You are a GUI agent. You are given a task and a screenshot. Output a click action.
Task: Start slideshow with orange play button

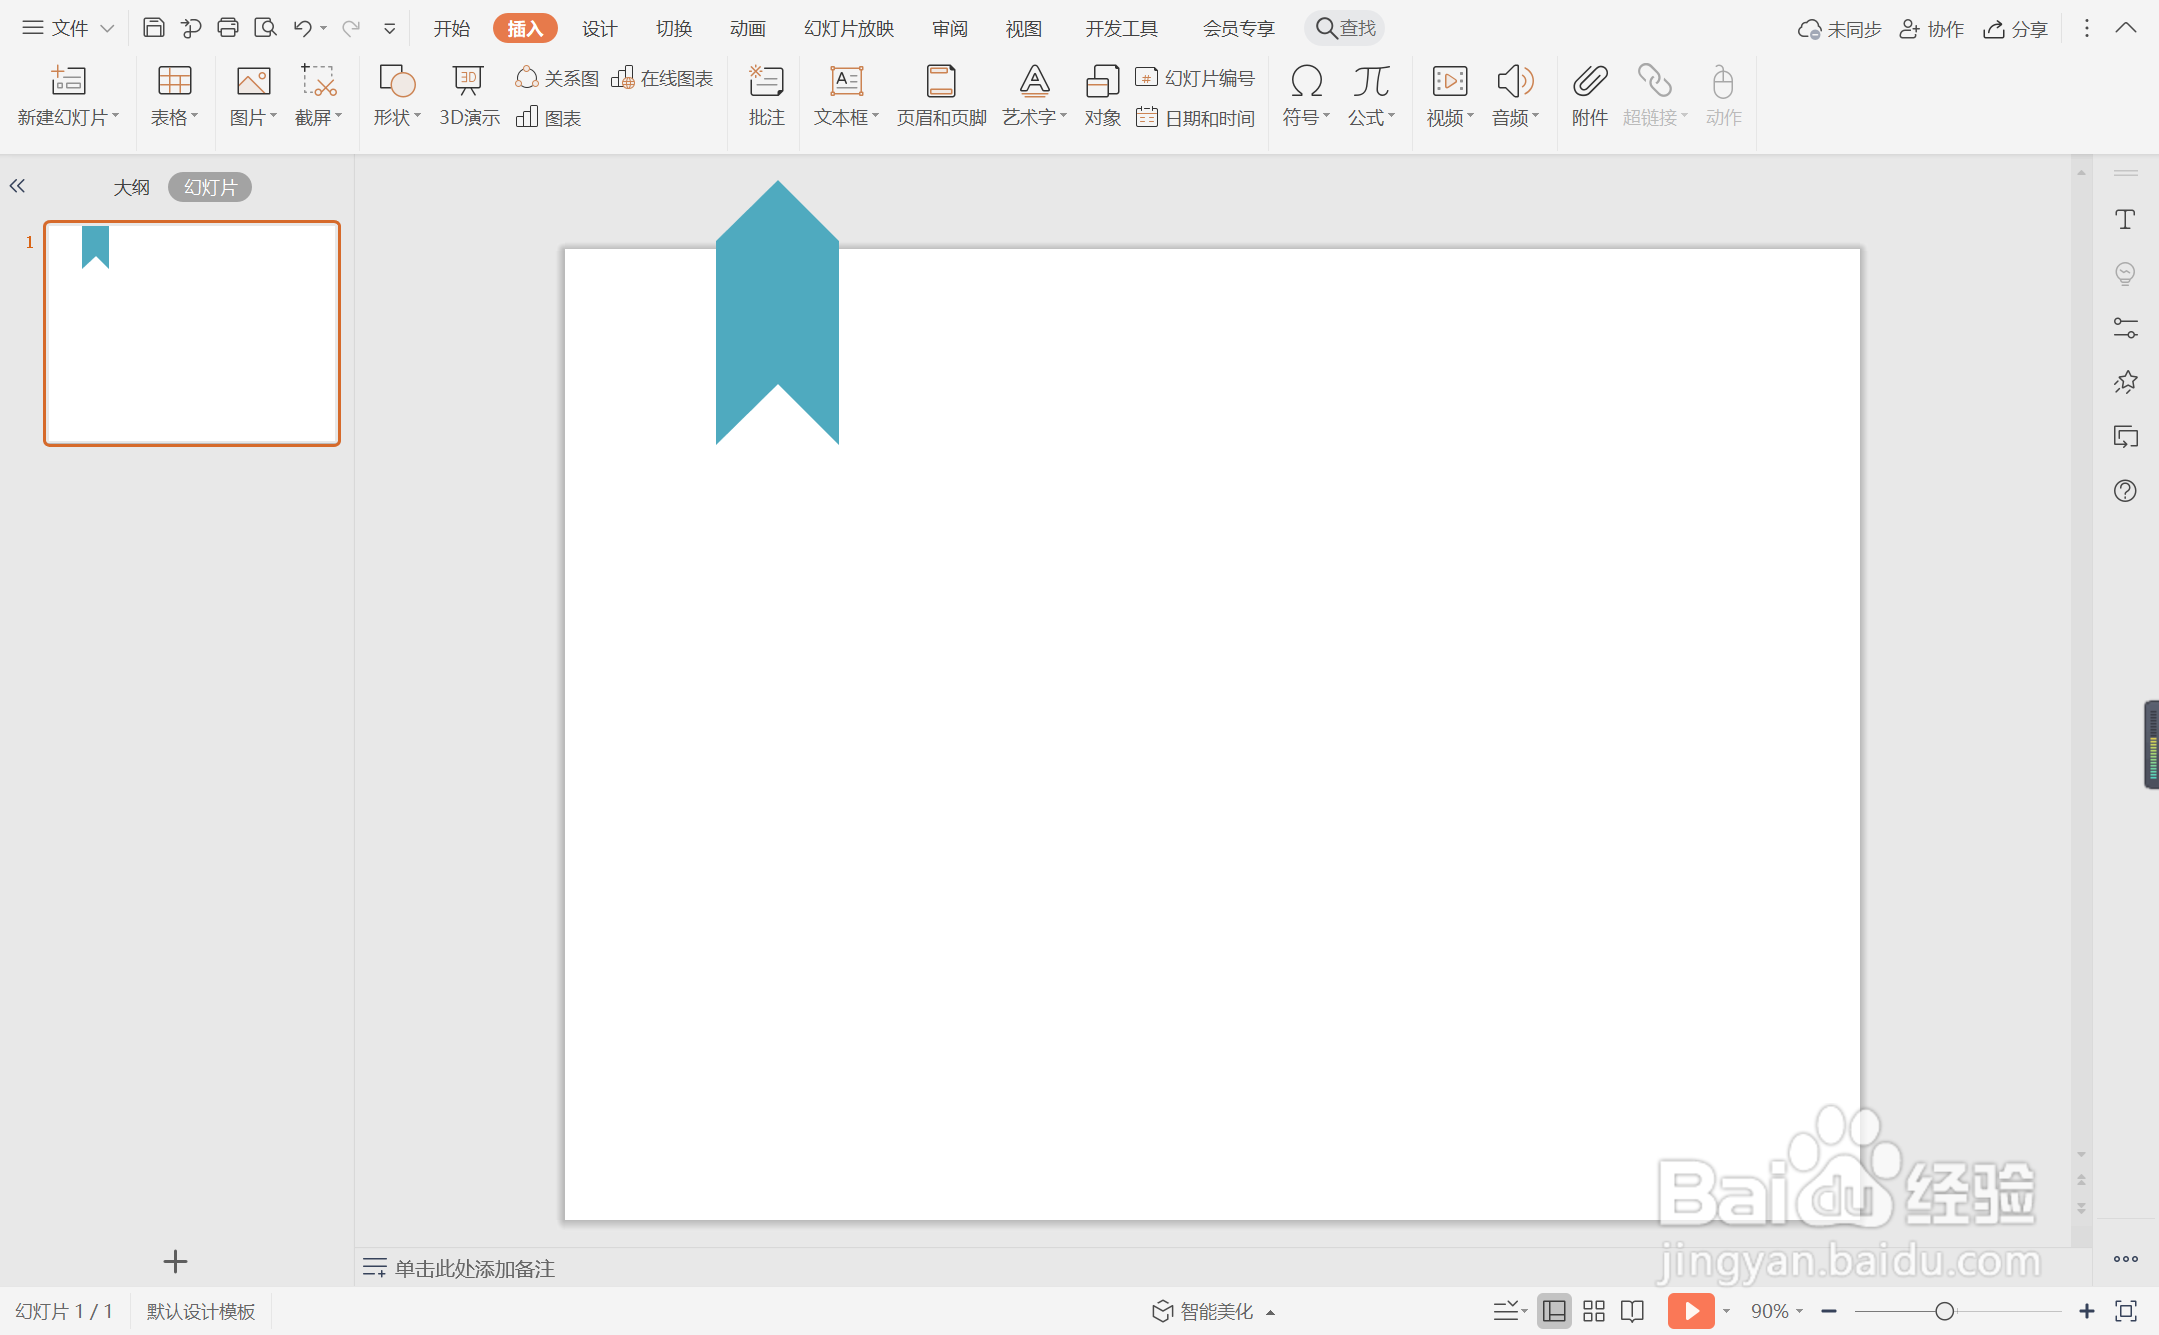(x=1690, y=1310)
